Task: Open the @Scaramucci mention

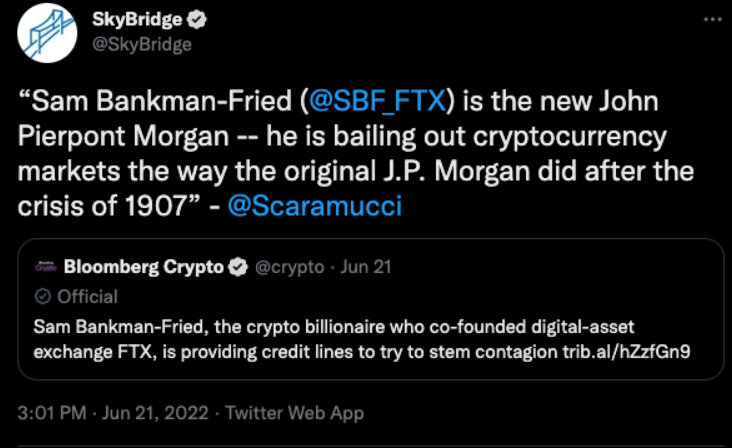Action: pos(315,206)
